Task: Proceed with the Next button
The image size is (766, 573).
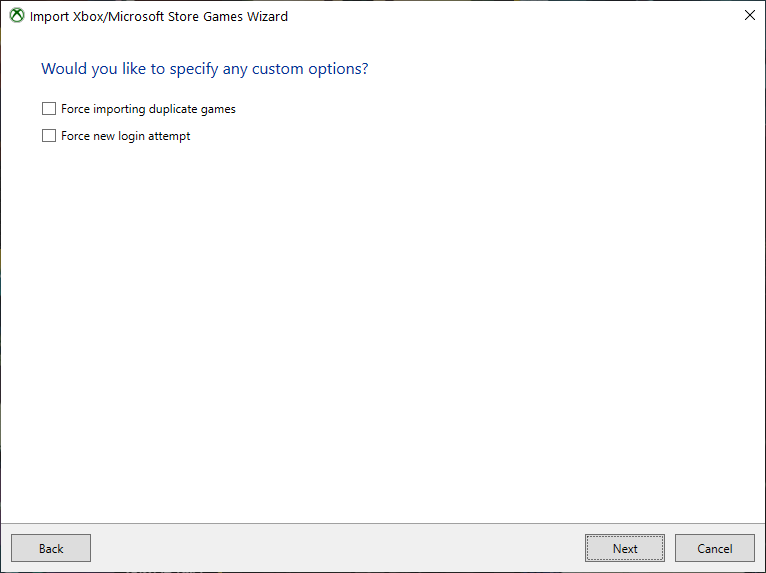Action: (625, 548)
